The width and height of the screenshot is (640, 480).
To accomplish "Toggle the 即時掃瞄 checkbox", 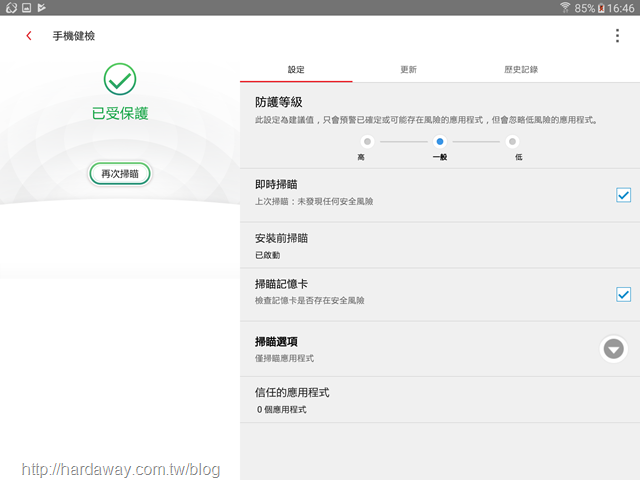I will point(623,195).
